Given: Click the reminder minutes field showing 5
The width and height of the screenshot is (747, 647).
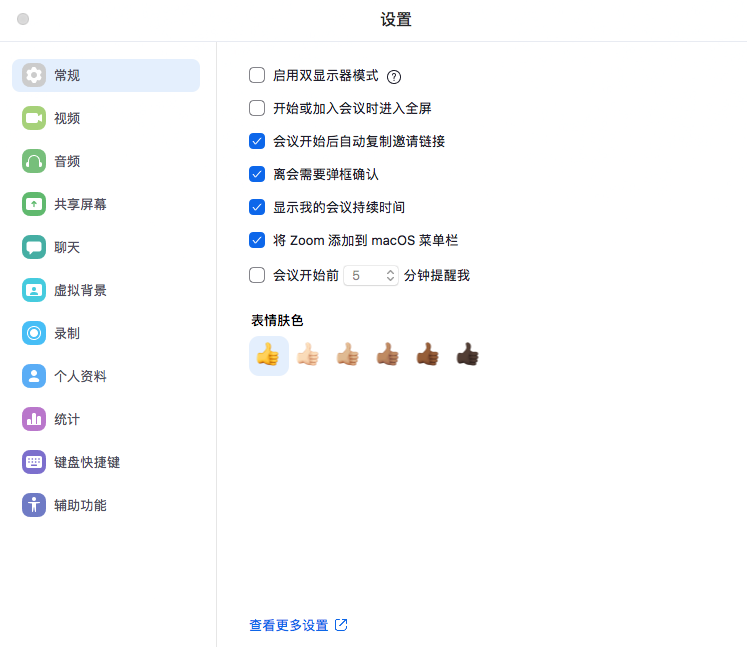Looking at the screenshot, I should [371, 275].
